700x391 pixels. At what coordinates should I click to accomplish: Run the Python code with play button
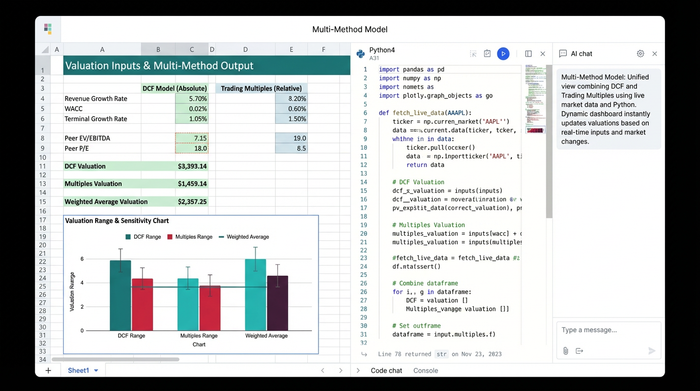503,54
